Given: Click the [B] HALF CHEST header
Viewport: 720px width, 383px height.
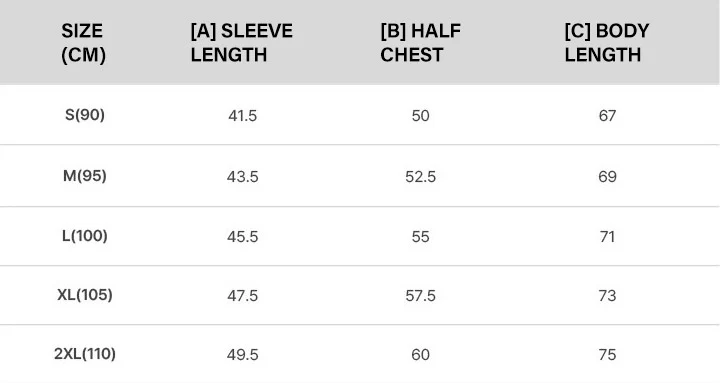Looking at the screenshot, I should pyautogui.click(x=420, y=43).
